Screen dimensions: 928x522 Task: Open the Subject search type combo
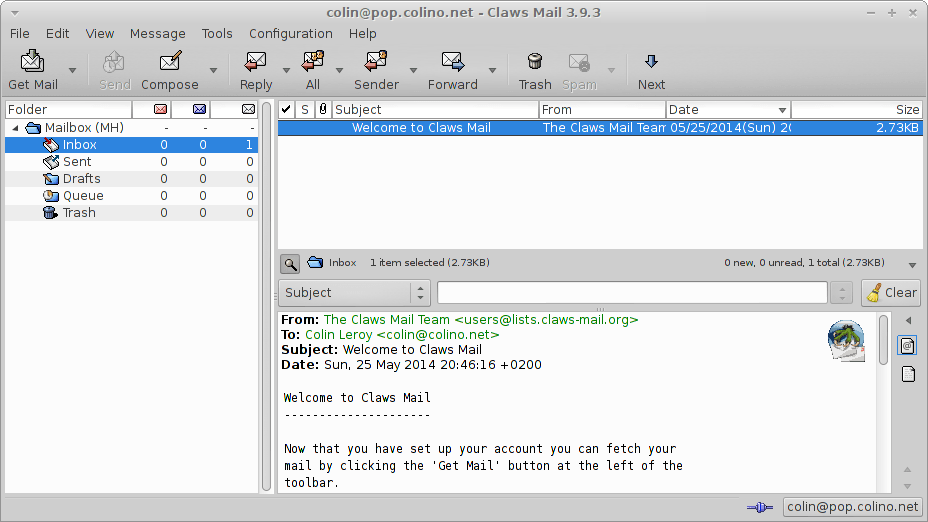tap(353, 292)
